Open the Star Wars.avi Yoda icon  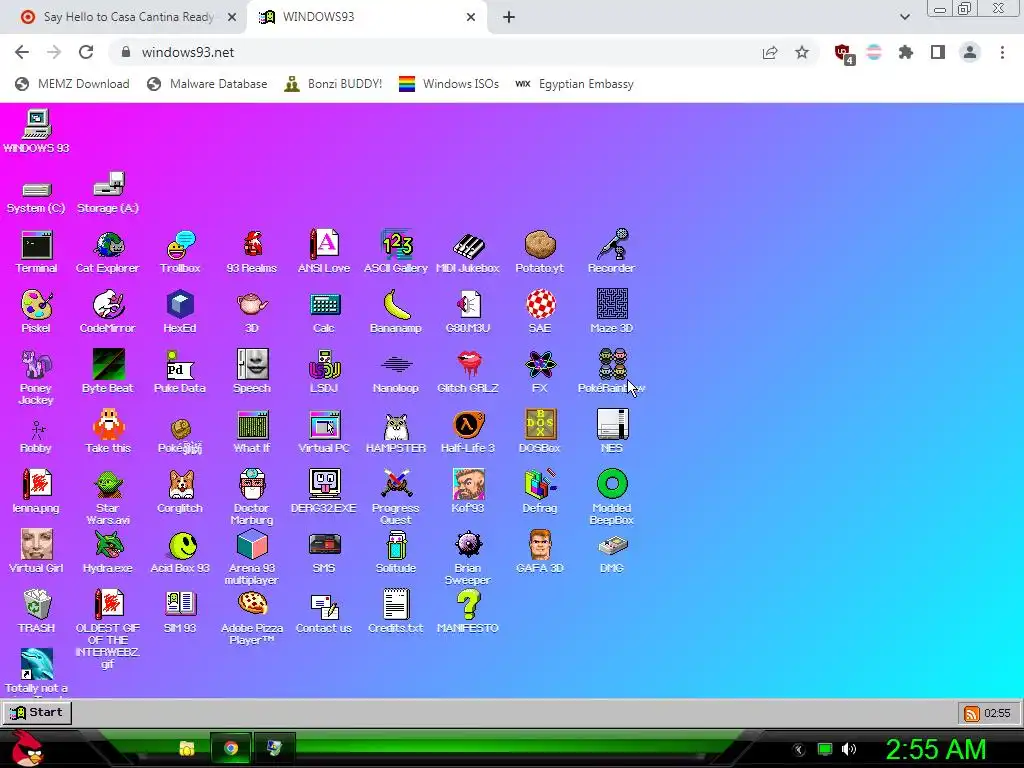tap(108, 497)
